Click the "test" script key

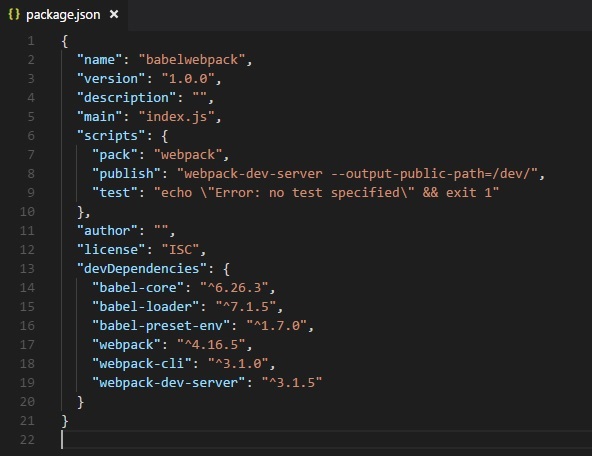115,193
